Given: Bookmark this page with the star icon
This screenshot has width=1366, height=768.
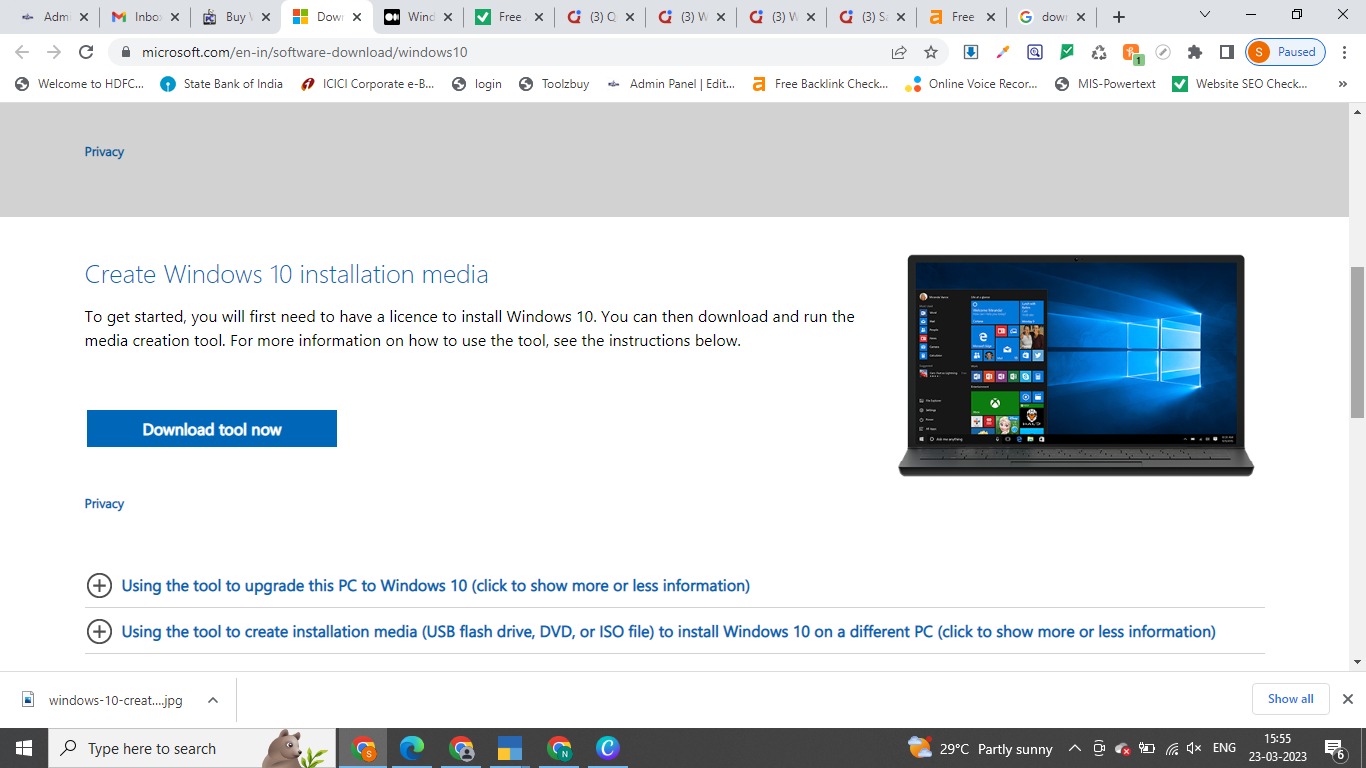Looking at the screenshot, I should [931, 52].
